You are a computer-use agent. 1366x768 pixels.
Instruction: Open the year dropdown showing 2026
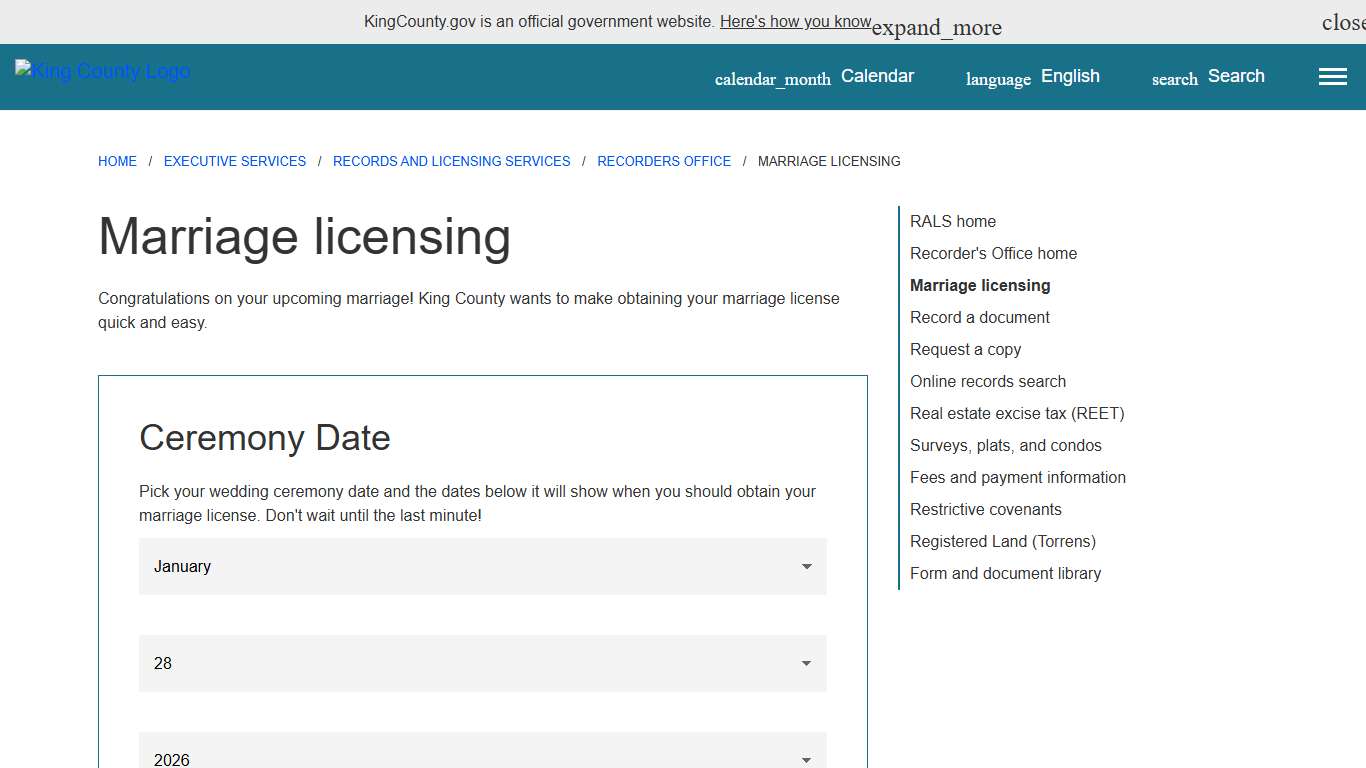click(482, 757)
